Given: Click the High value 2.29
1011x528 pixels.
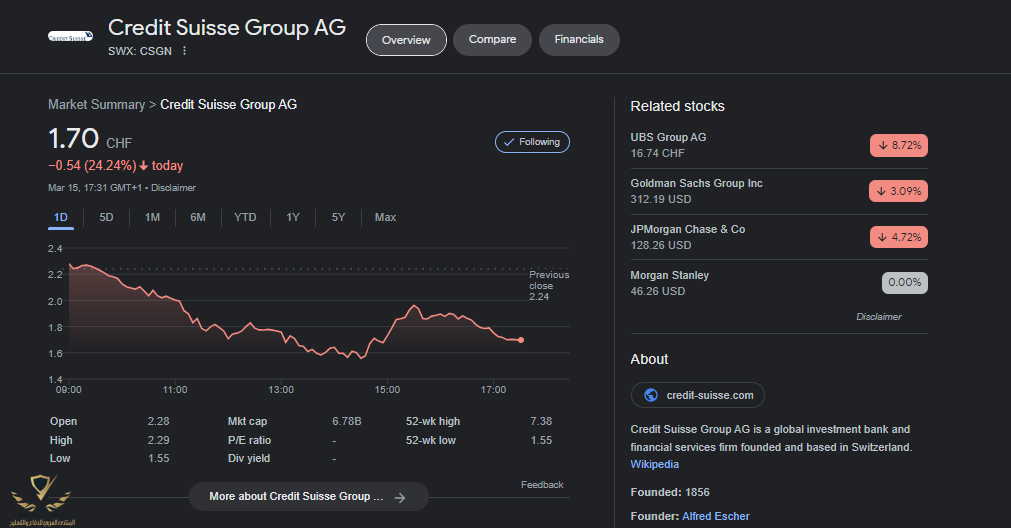Looking at the screenshot, I should (x=159, y=440).
